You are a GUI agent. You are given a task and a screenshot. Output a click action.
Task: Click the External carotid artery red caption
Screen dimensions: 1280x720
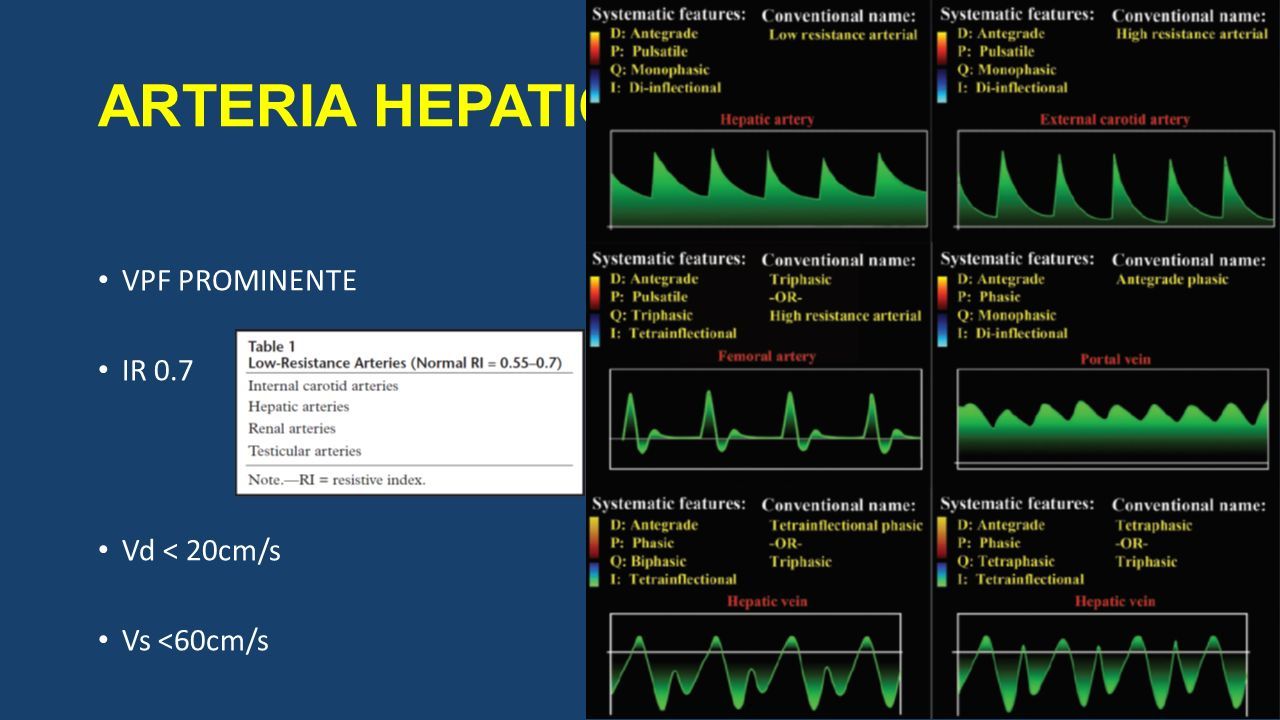point(1113,120)
